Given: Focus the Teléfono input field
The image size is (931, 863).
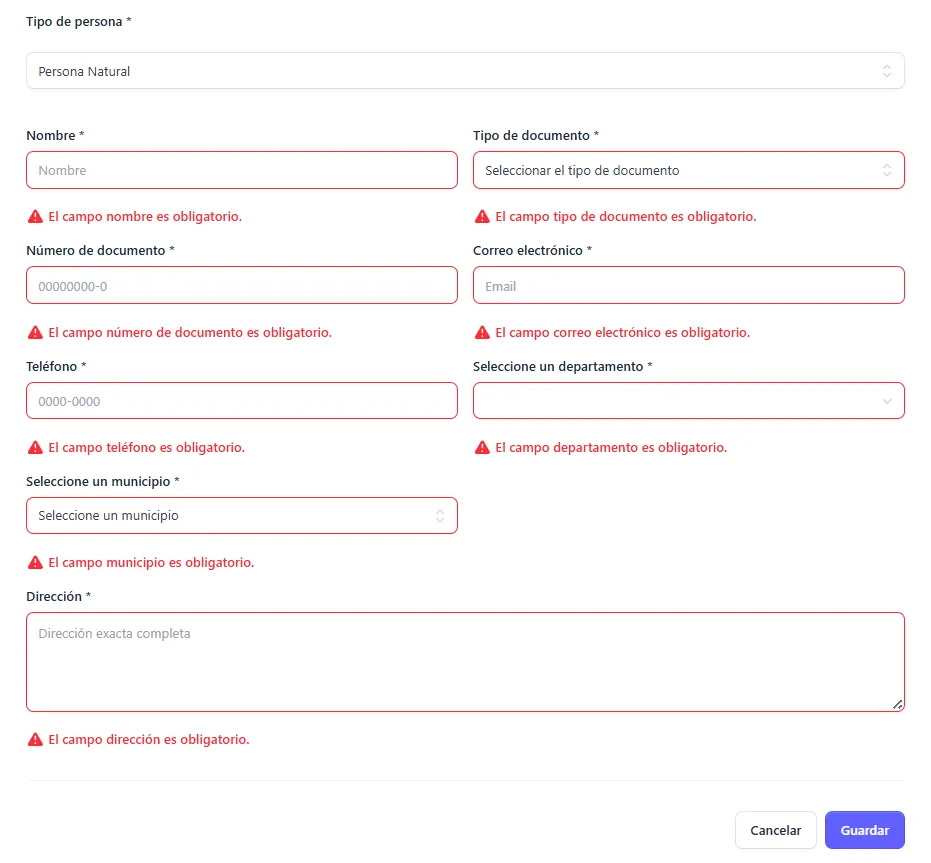Looking at the screenshot, I should point(241,401).
